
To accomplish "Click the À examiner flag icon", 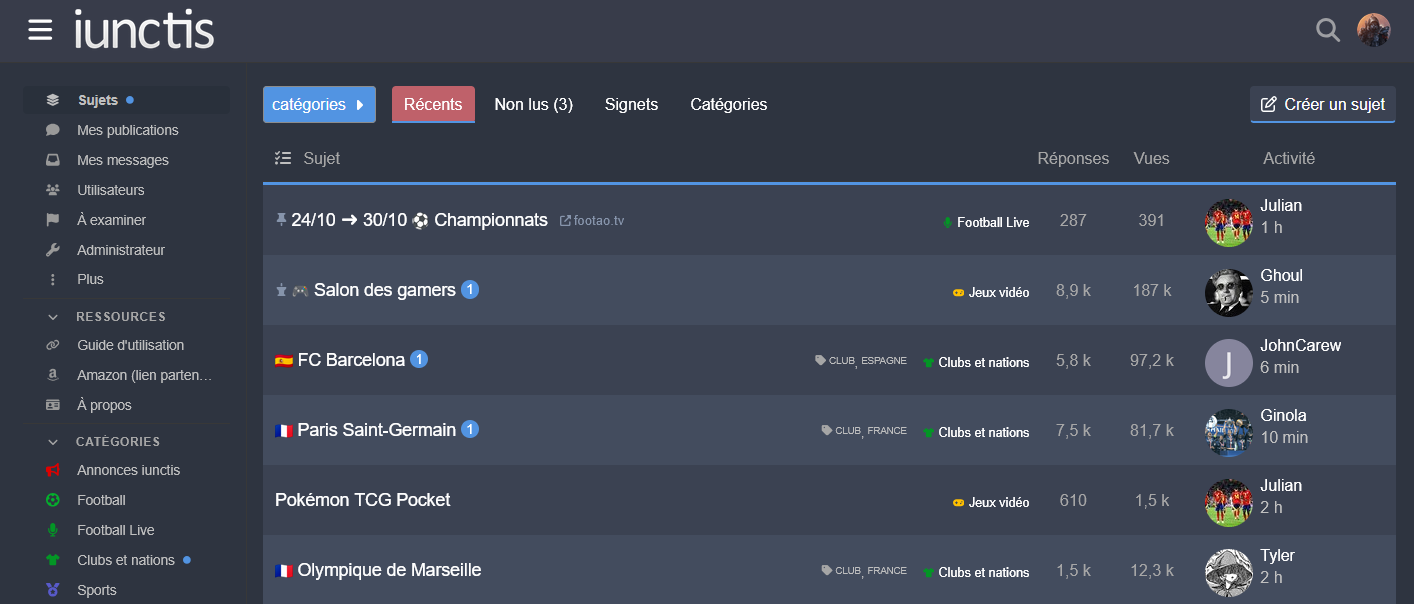I will click(x=53, y=220).
